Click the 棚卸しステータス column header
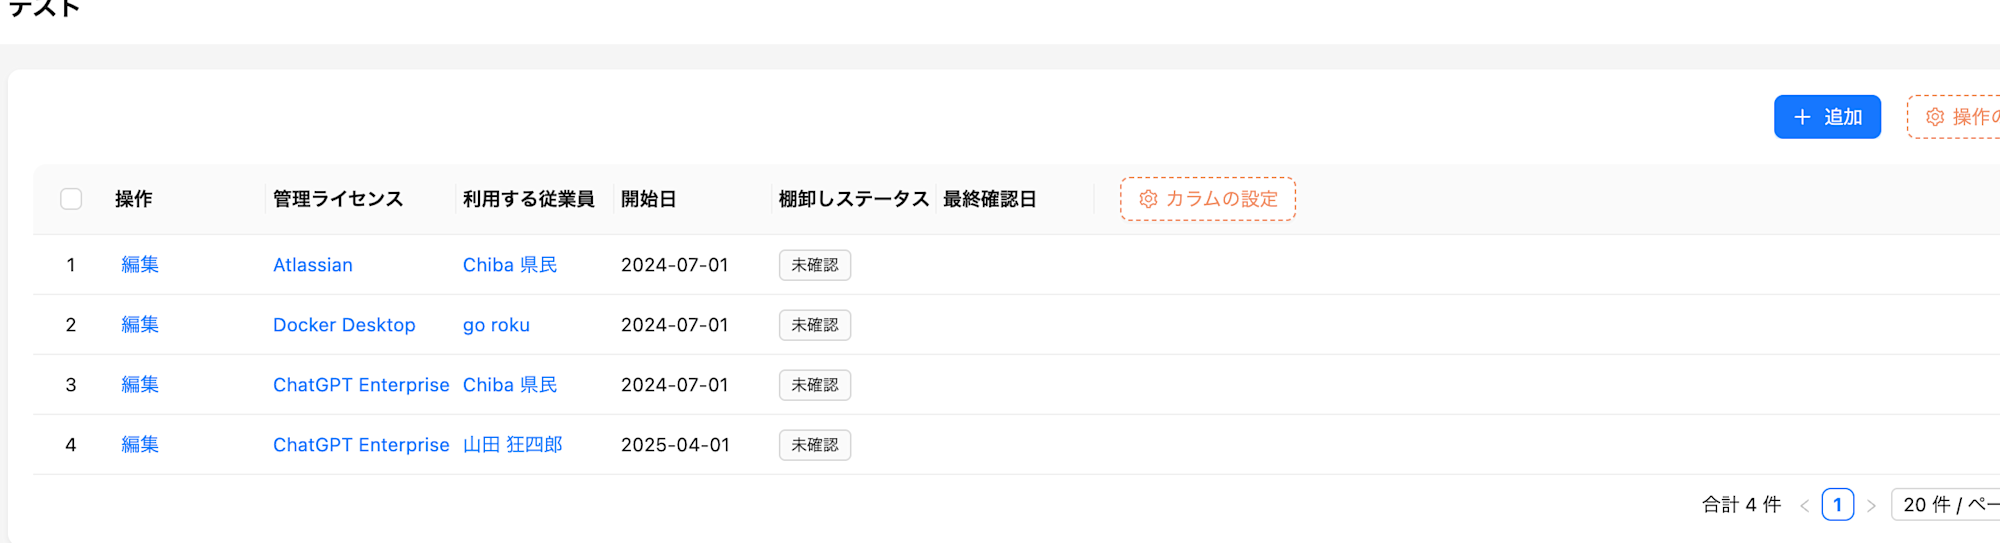 854,199
